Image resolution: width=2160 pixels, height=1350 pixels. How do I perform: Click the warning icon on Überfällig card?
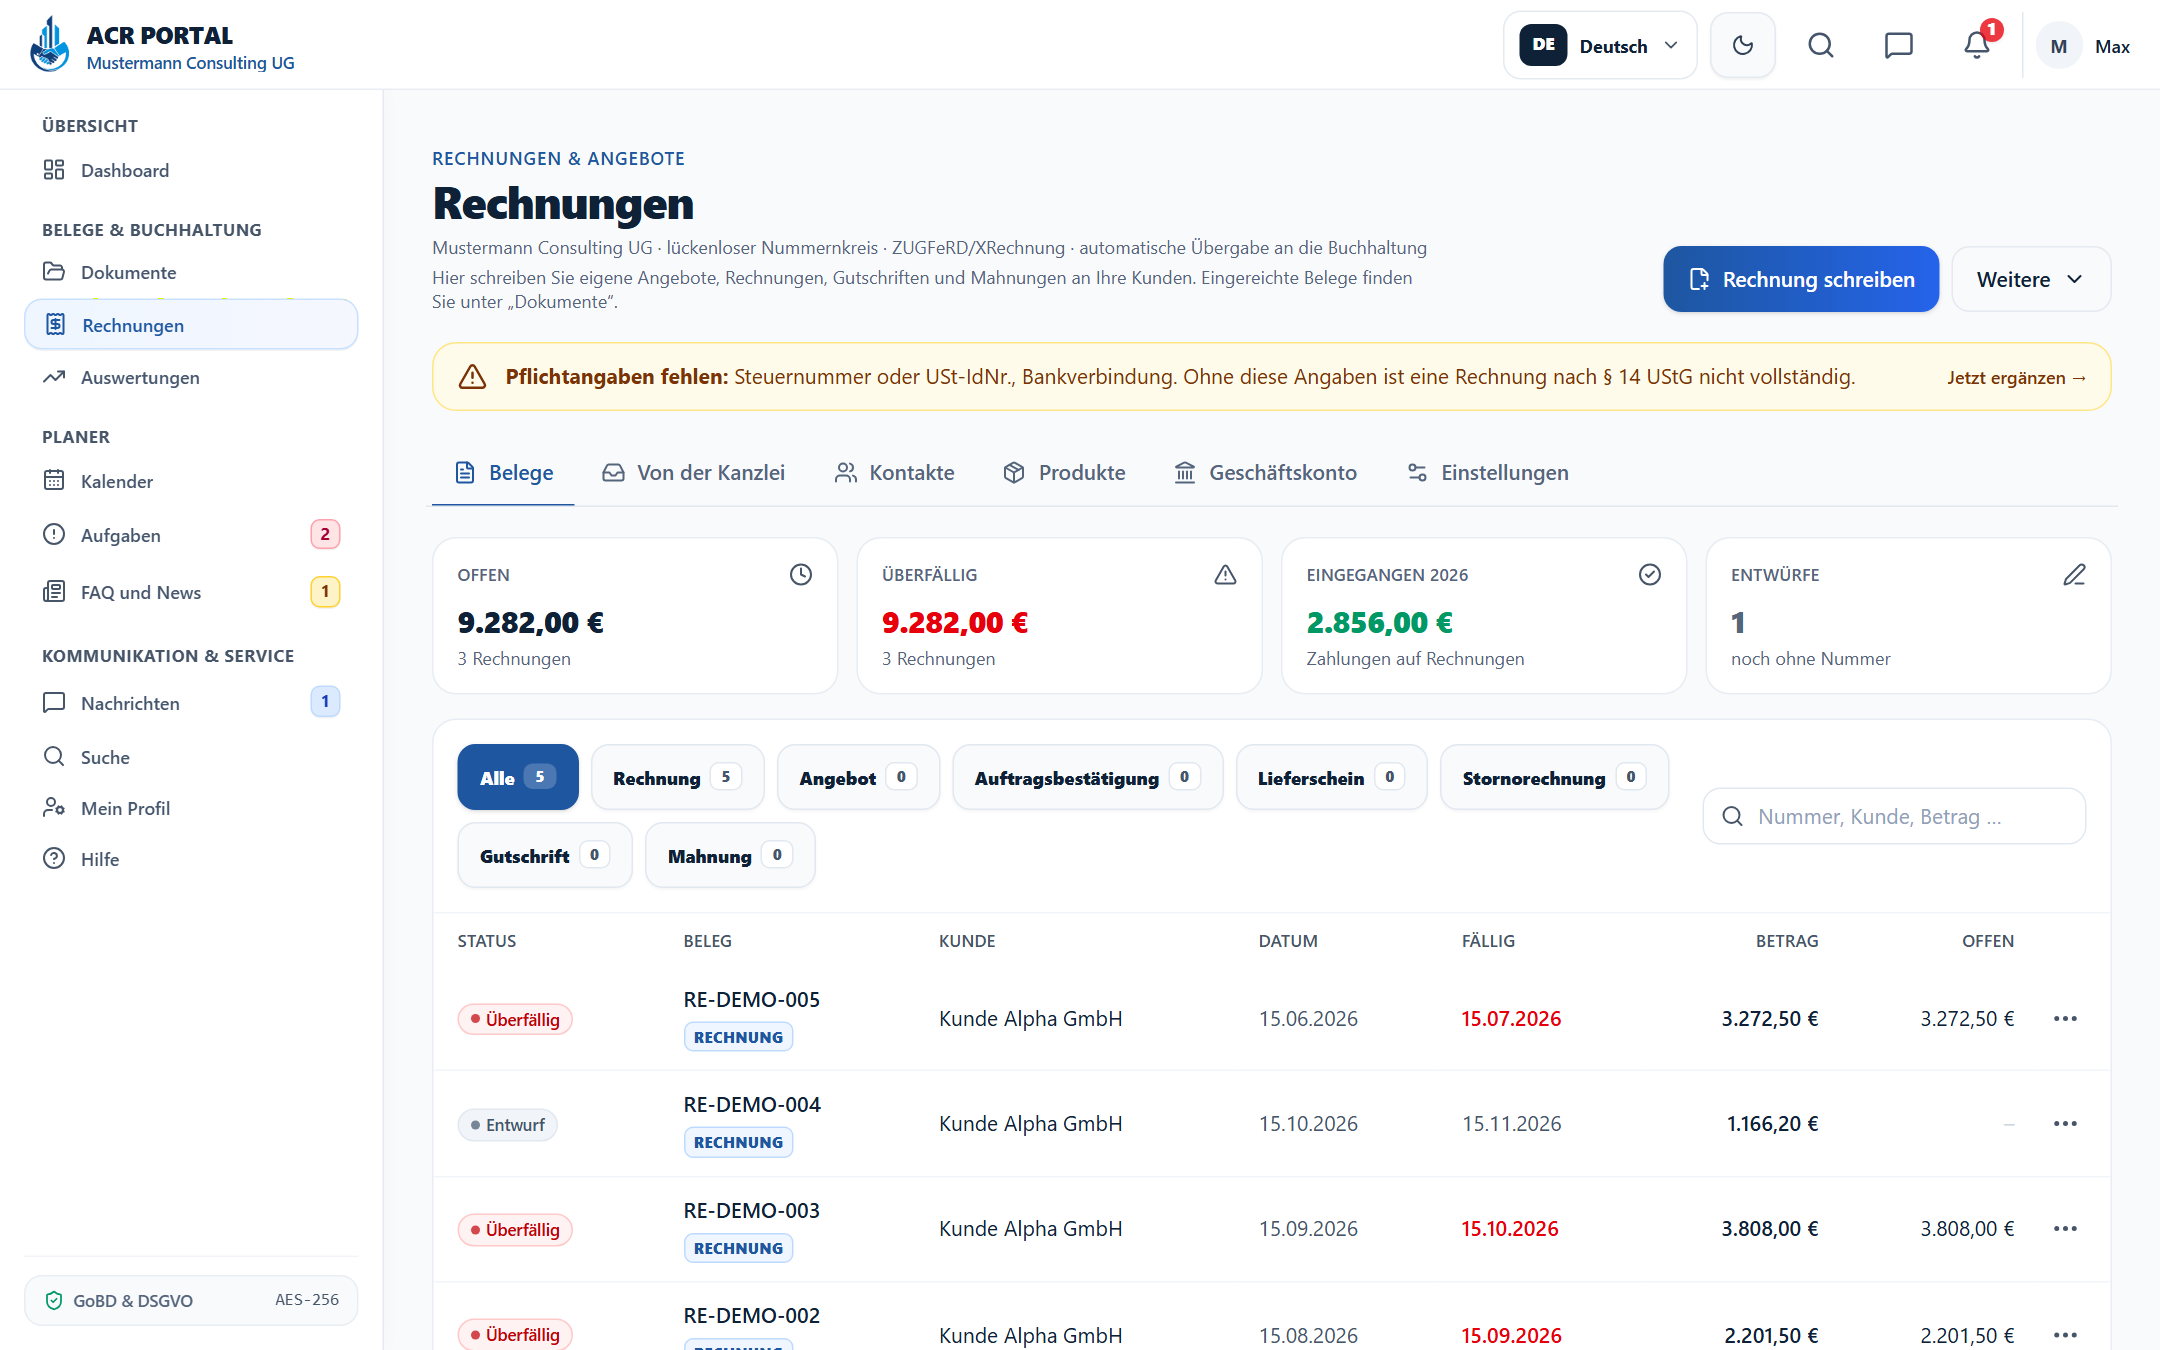click(x=1225, y=575)
